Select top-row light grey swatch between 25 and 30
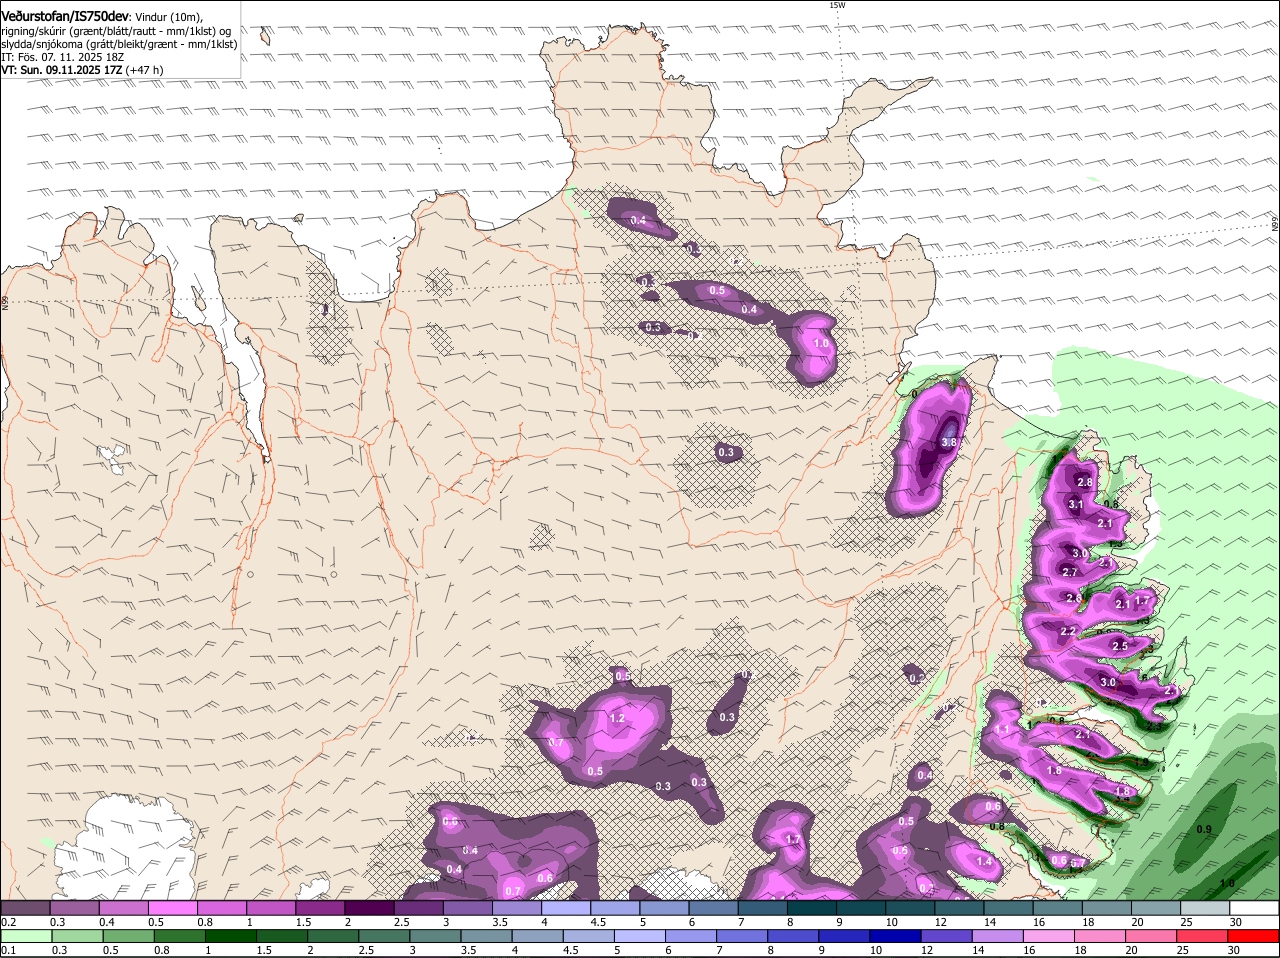The width and height of the screenshot is (1280, 958). 1205,908
